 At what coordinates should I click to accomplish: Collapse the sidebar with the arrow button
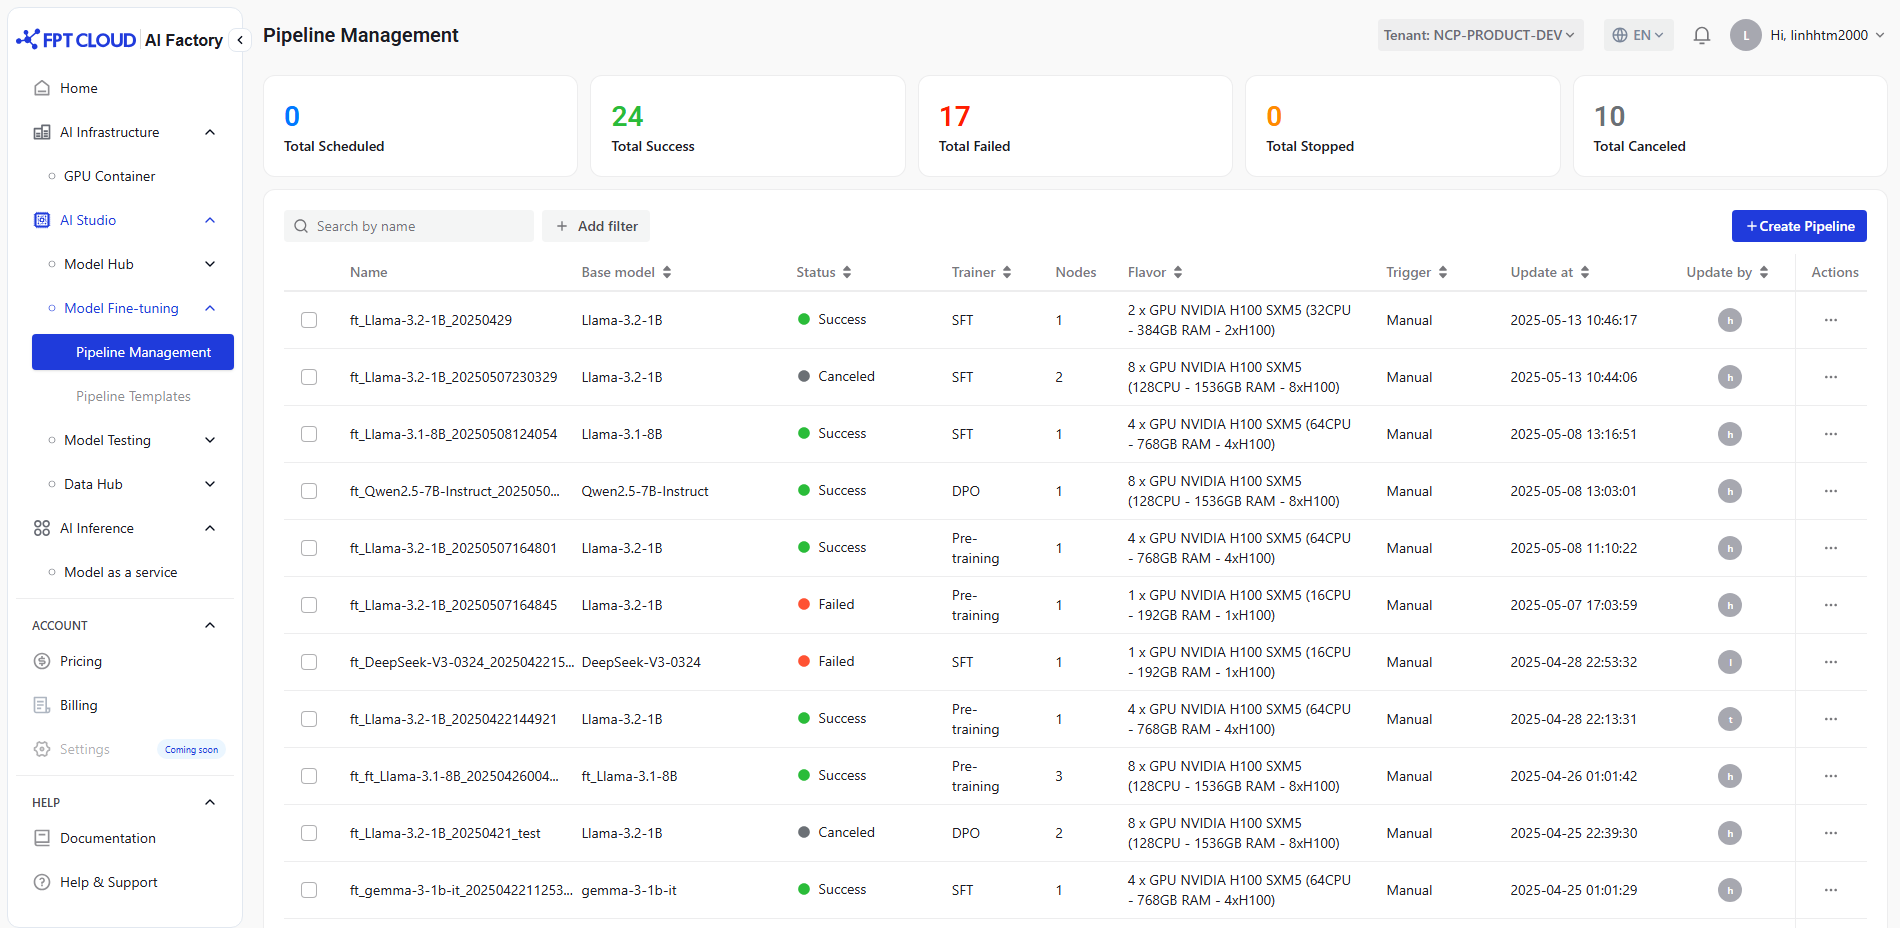(240, 40)
